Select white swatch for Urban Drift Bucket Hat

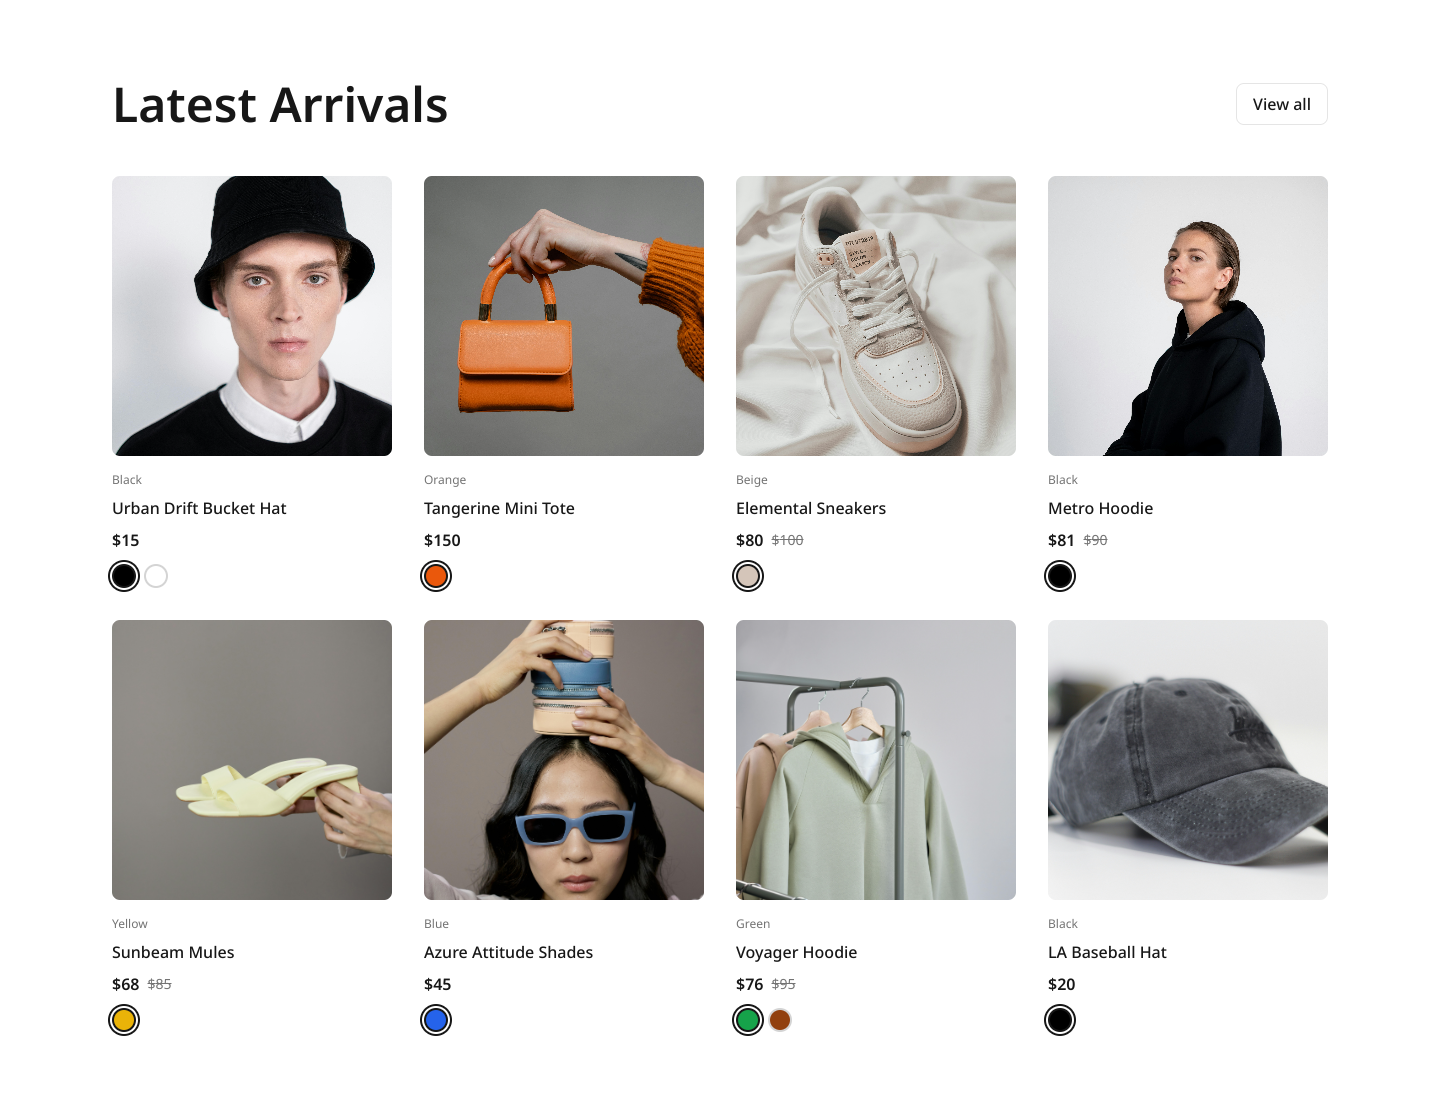point(156,576)
